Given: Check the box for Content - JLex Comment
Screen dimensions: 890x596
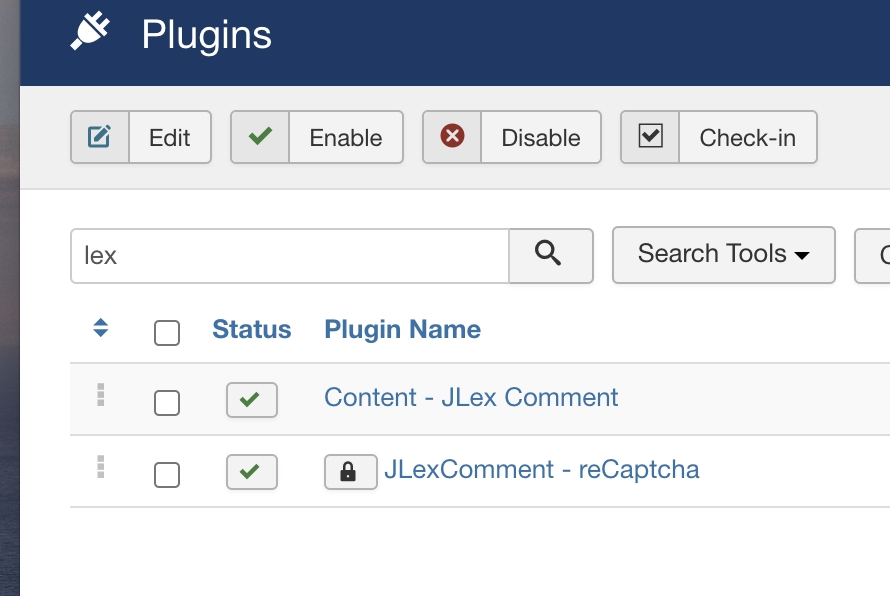Looking at the screenshot, I should pyautogui.click(x=167, y=403).
